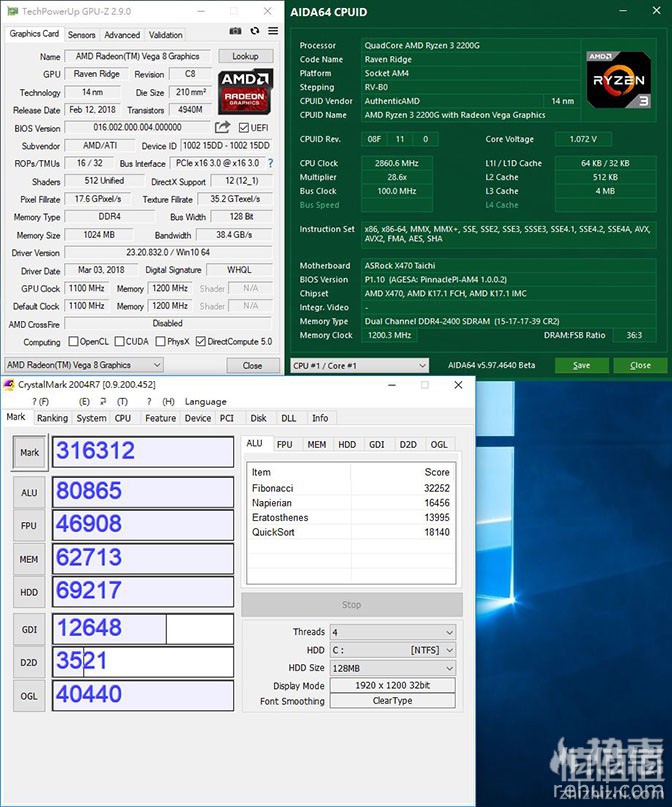Screen dimensions: 672x807
Task: Open the Info tab in CrystalMark
Action: [x=320, y=418]
